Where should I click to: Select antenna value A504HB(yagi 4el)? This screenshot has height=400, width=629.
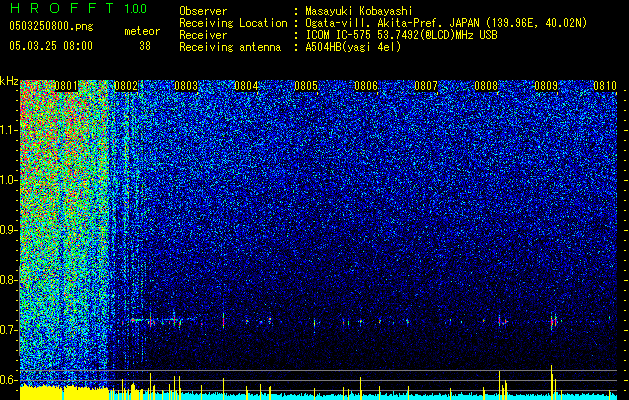coord(353,47)
